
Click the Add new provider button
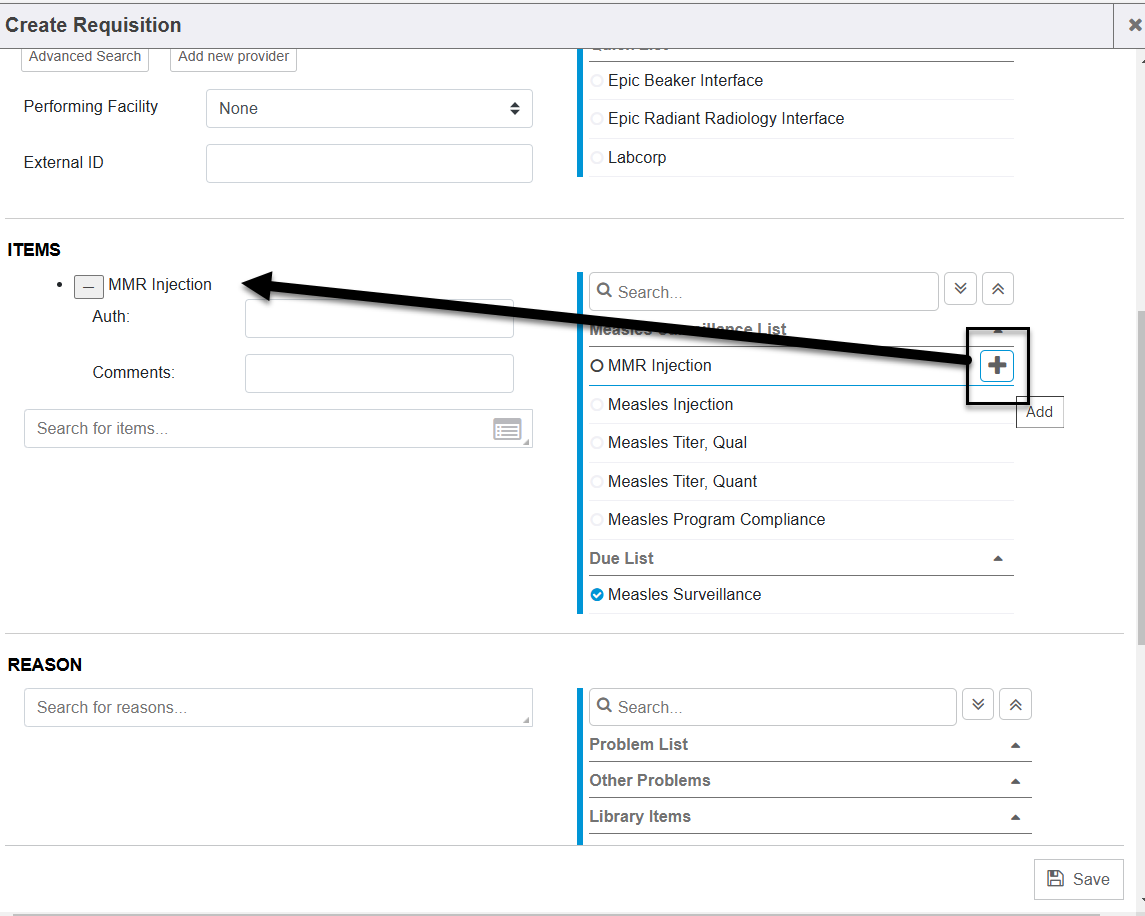[233, 57]
